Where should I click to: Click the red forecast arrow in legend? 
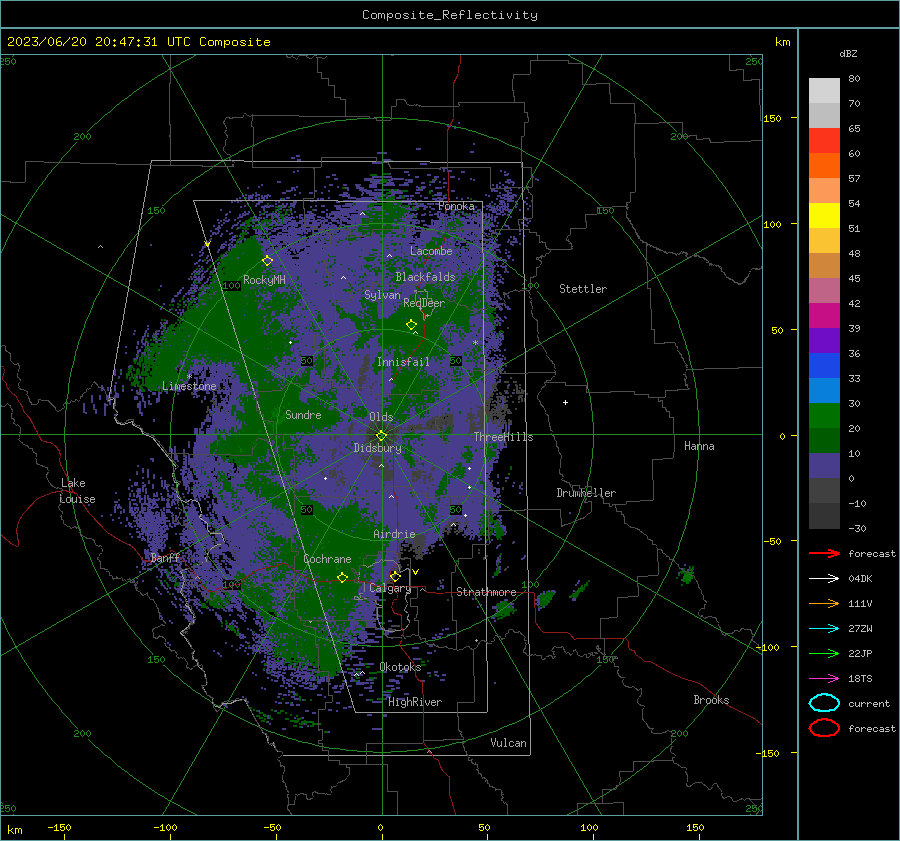pyautogui.click(x=824, y=553)
